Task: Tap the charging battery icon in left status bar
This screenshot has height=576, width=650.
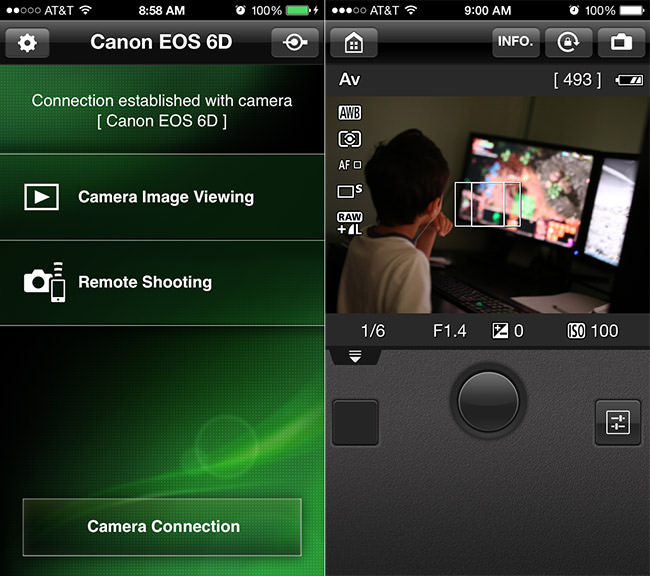Action: point(302,10)
